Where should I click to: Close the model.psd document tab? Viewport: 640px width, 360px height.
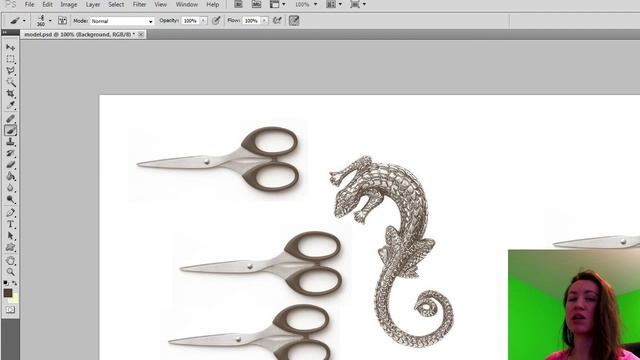[x=141, y=35]
